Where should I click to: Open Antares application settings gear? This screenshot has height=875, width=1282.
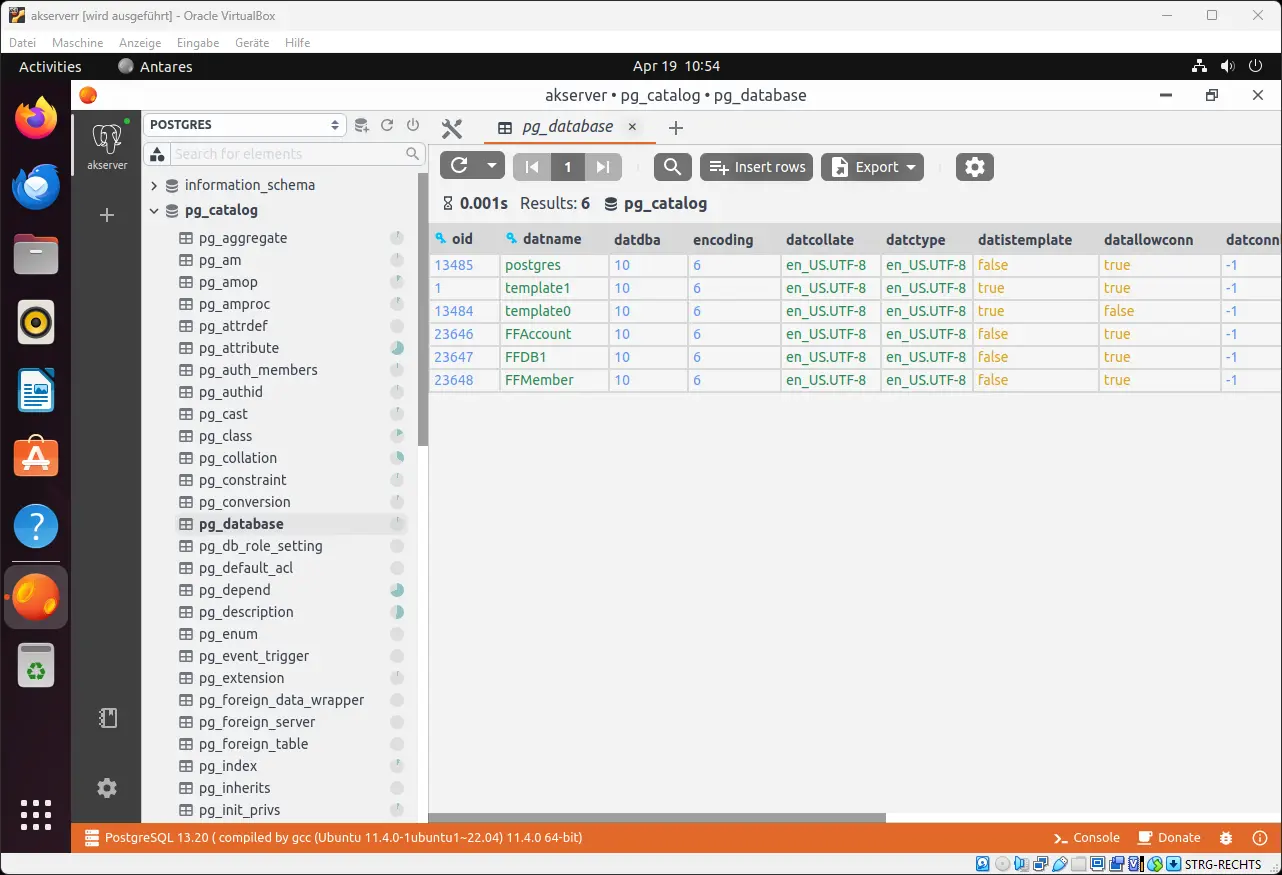tap(107, 788)
